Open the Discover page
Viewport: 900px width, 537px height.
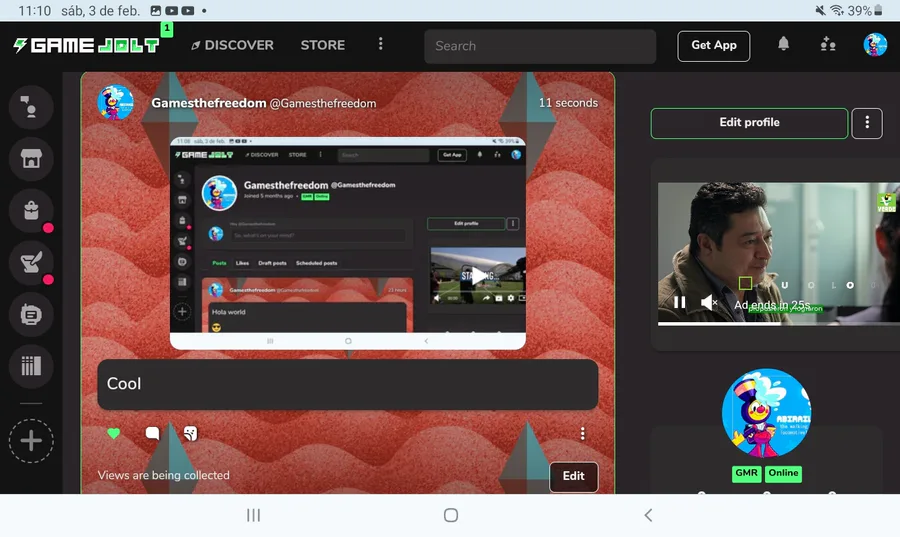coord(232,45)
